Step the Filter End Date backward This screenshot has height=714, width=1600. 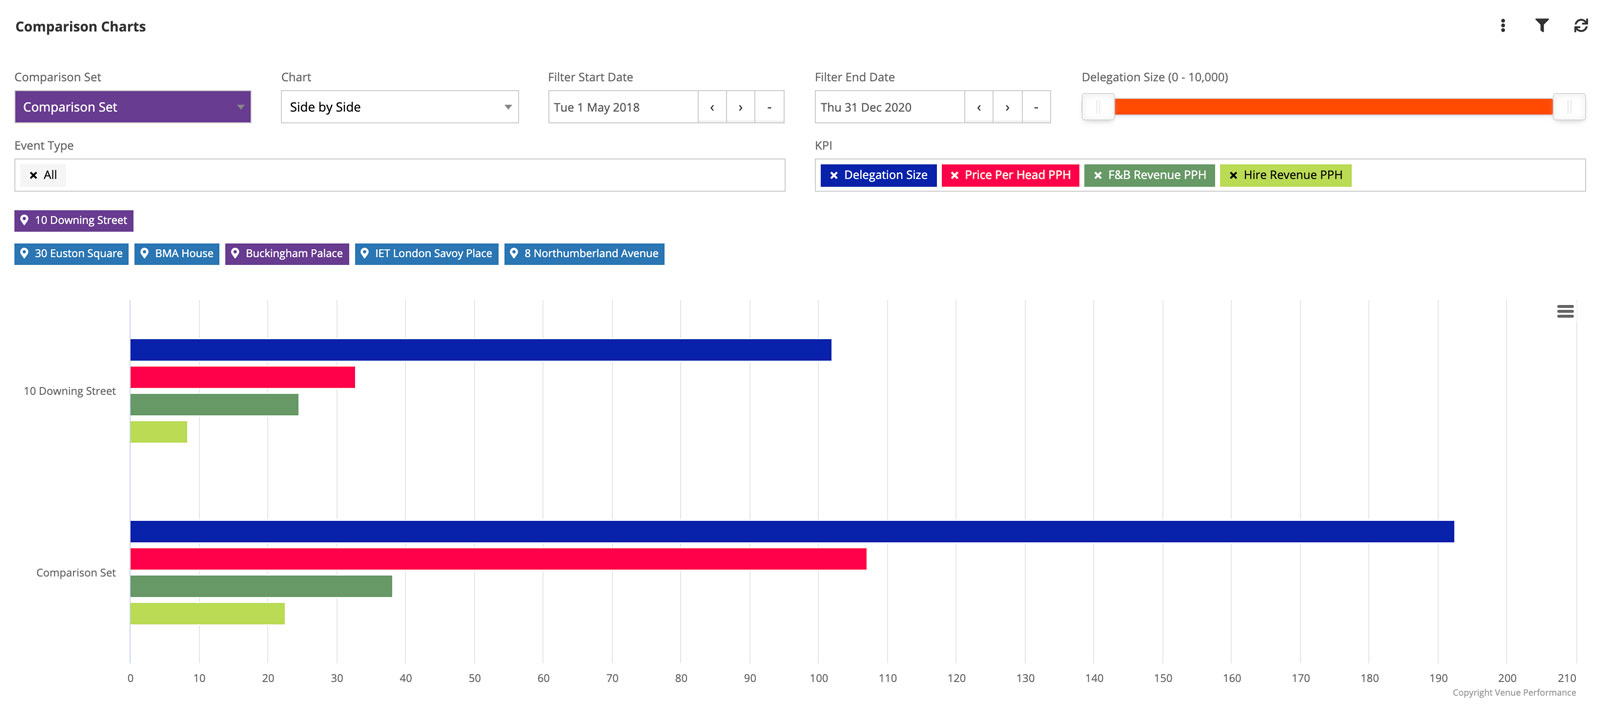pos(978,107)
